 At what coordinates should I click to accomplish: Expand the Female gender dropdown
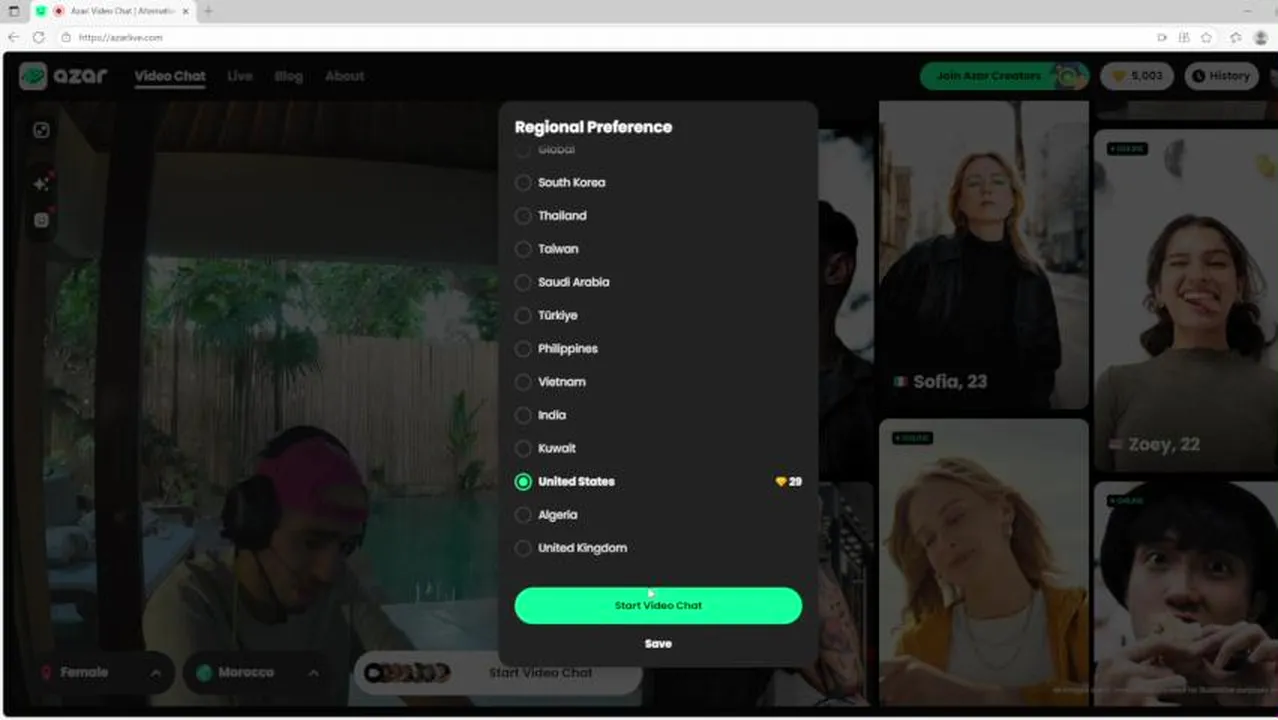(102, 673)
